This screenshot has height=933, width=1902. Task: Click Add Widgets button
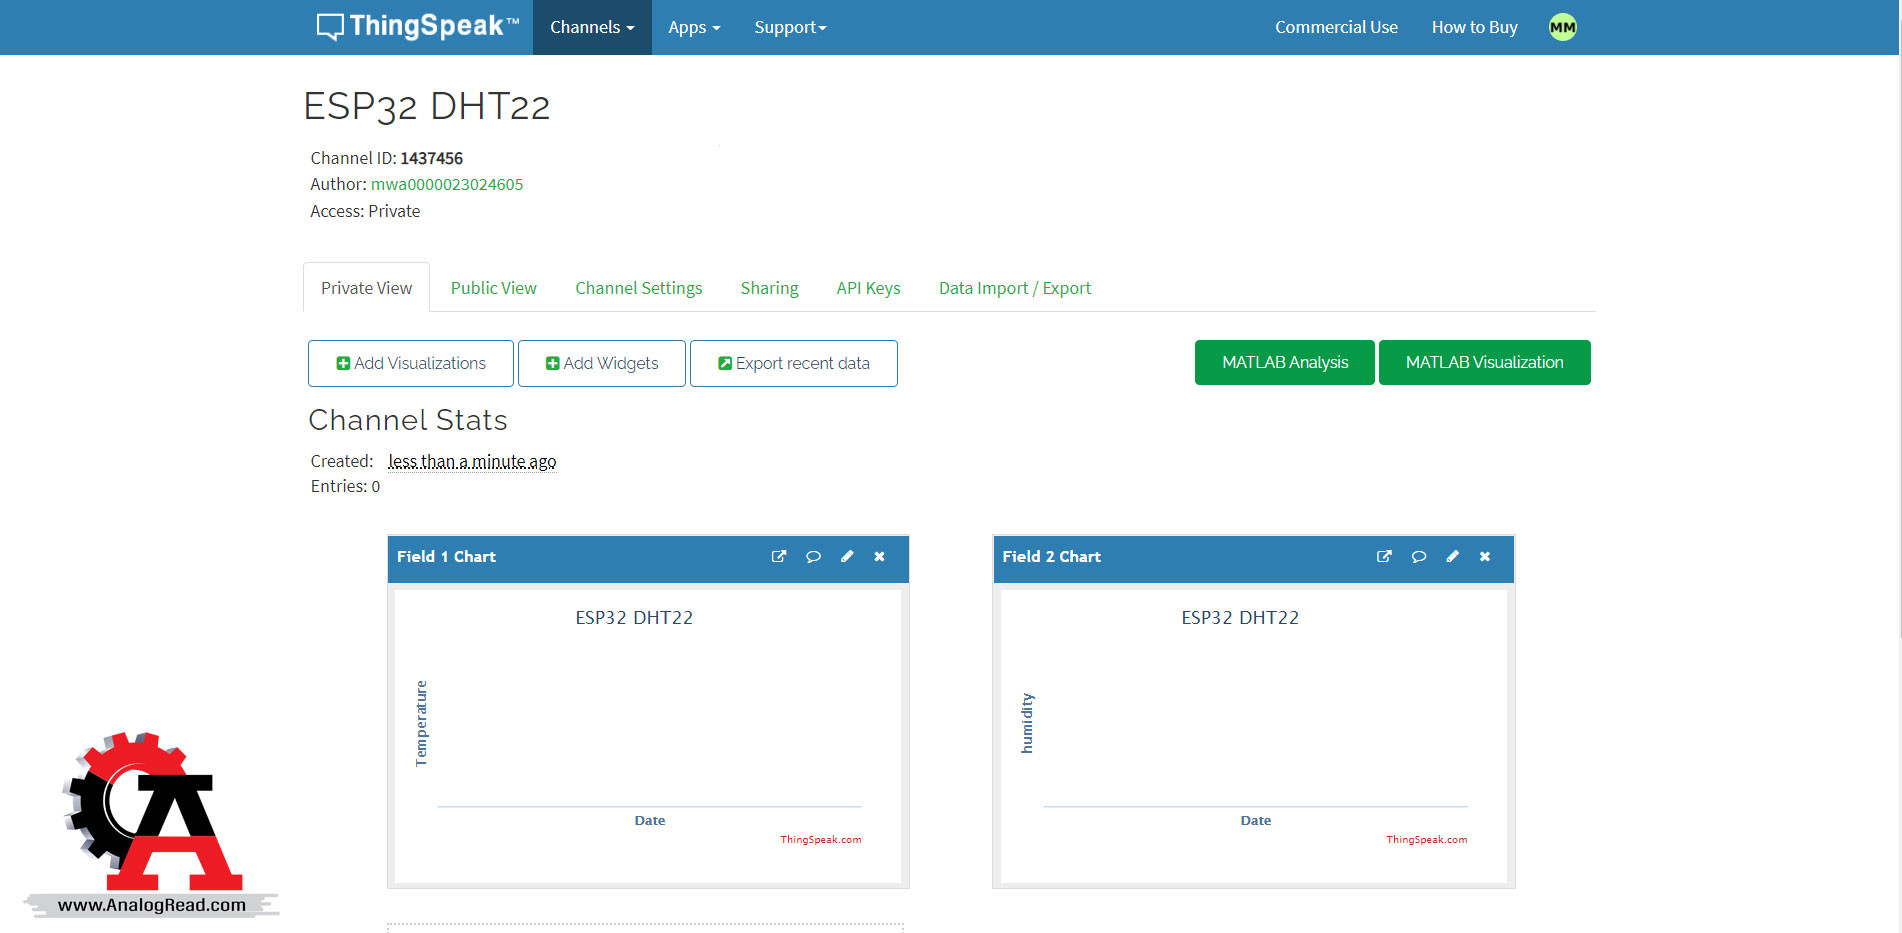click(x=602, y=363)
